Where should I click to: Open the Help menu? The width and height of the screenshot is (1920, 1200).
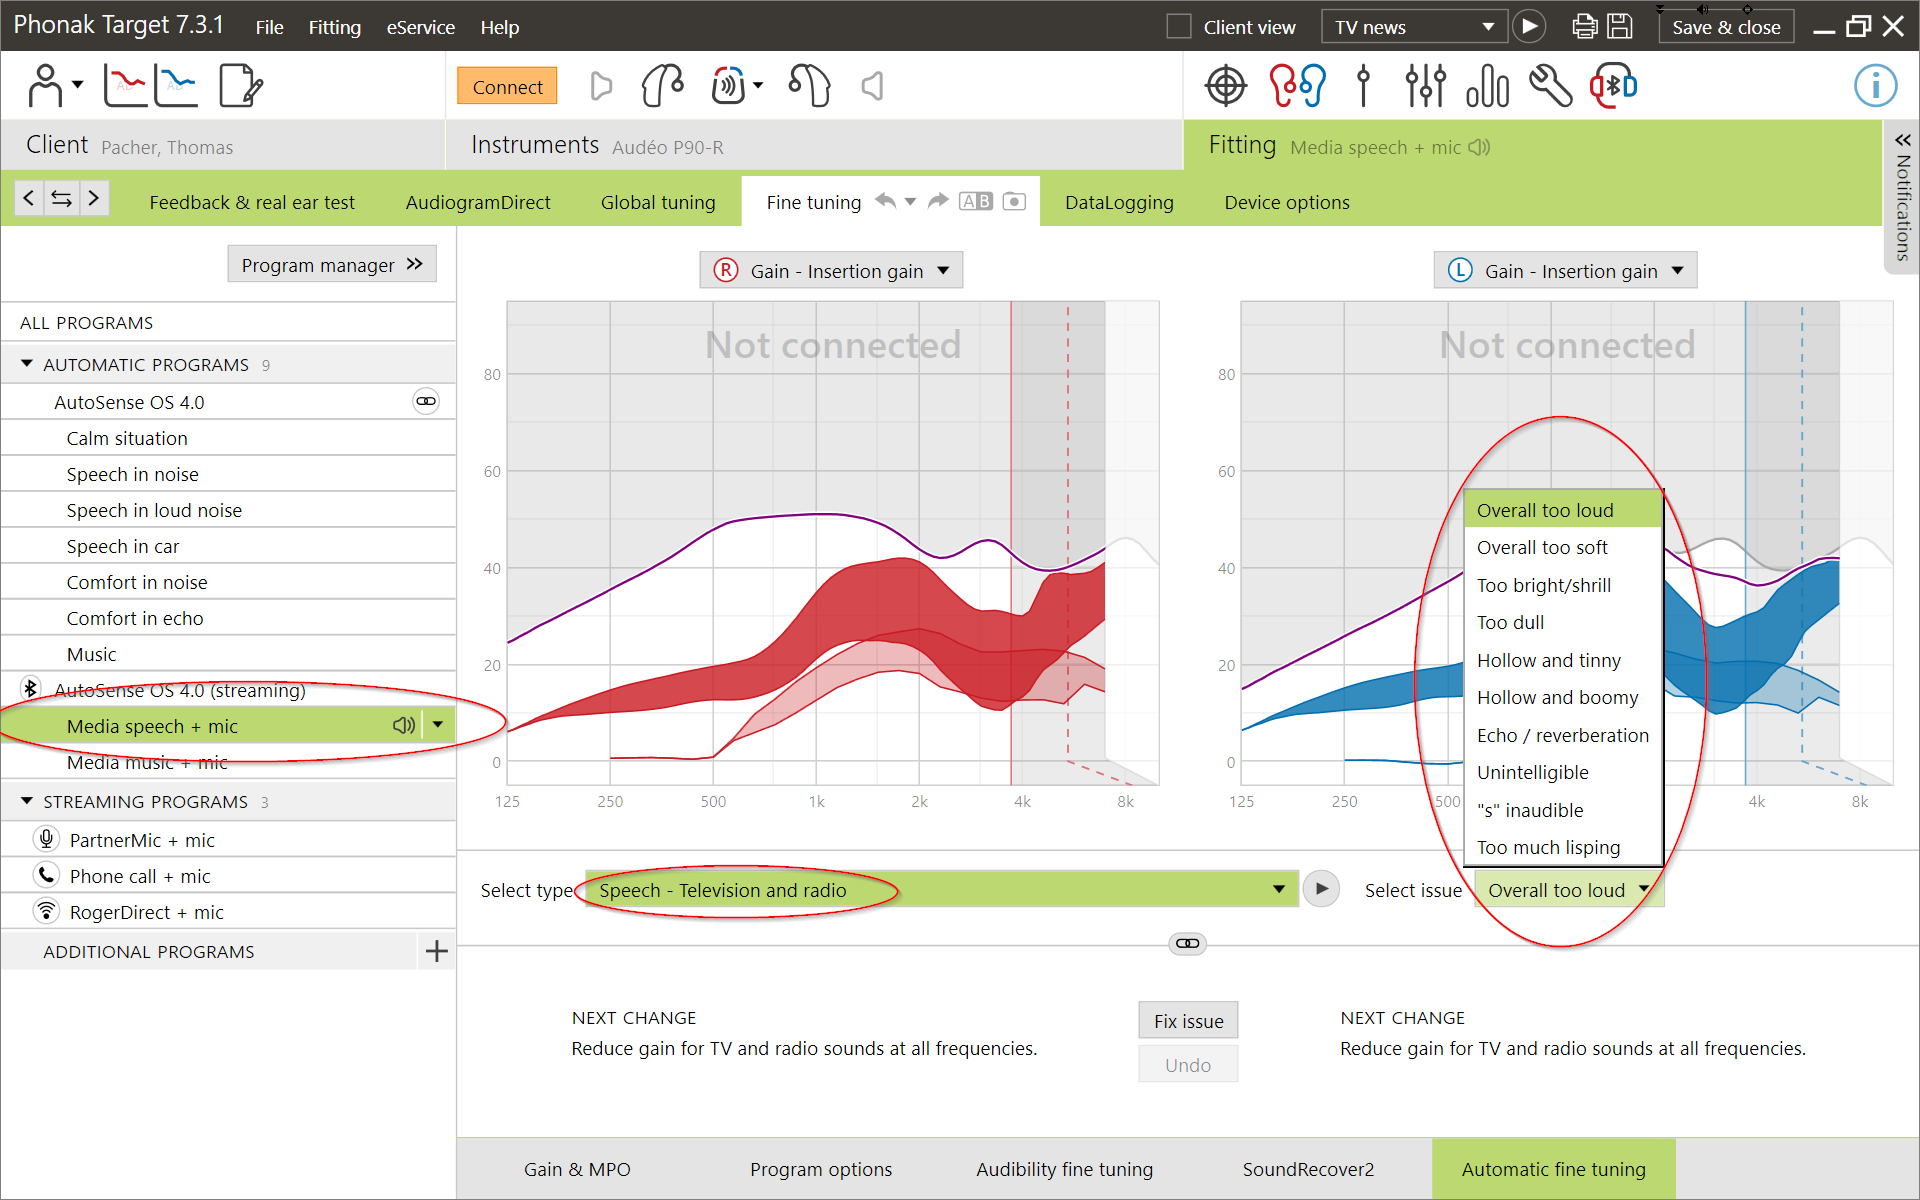coord(499,27)
